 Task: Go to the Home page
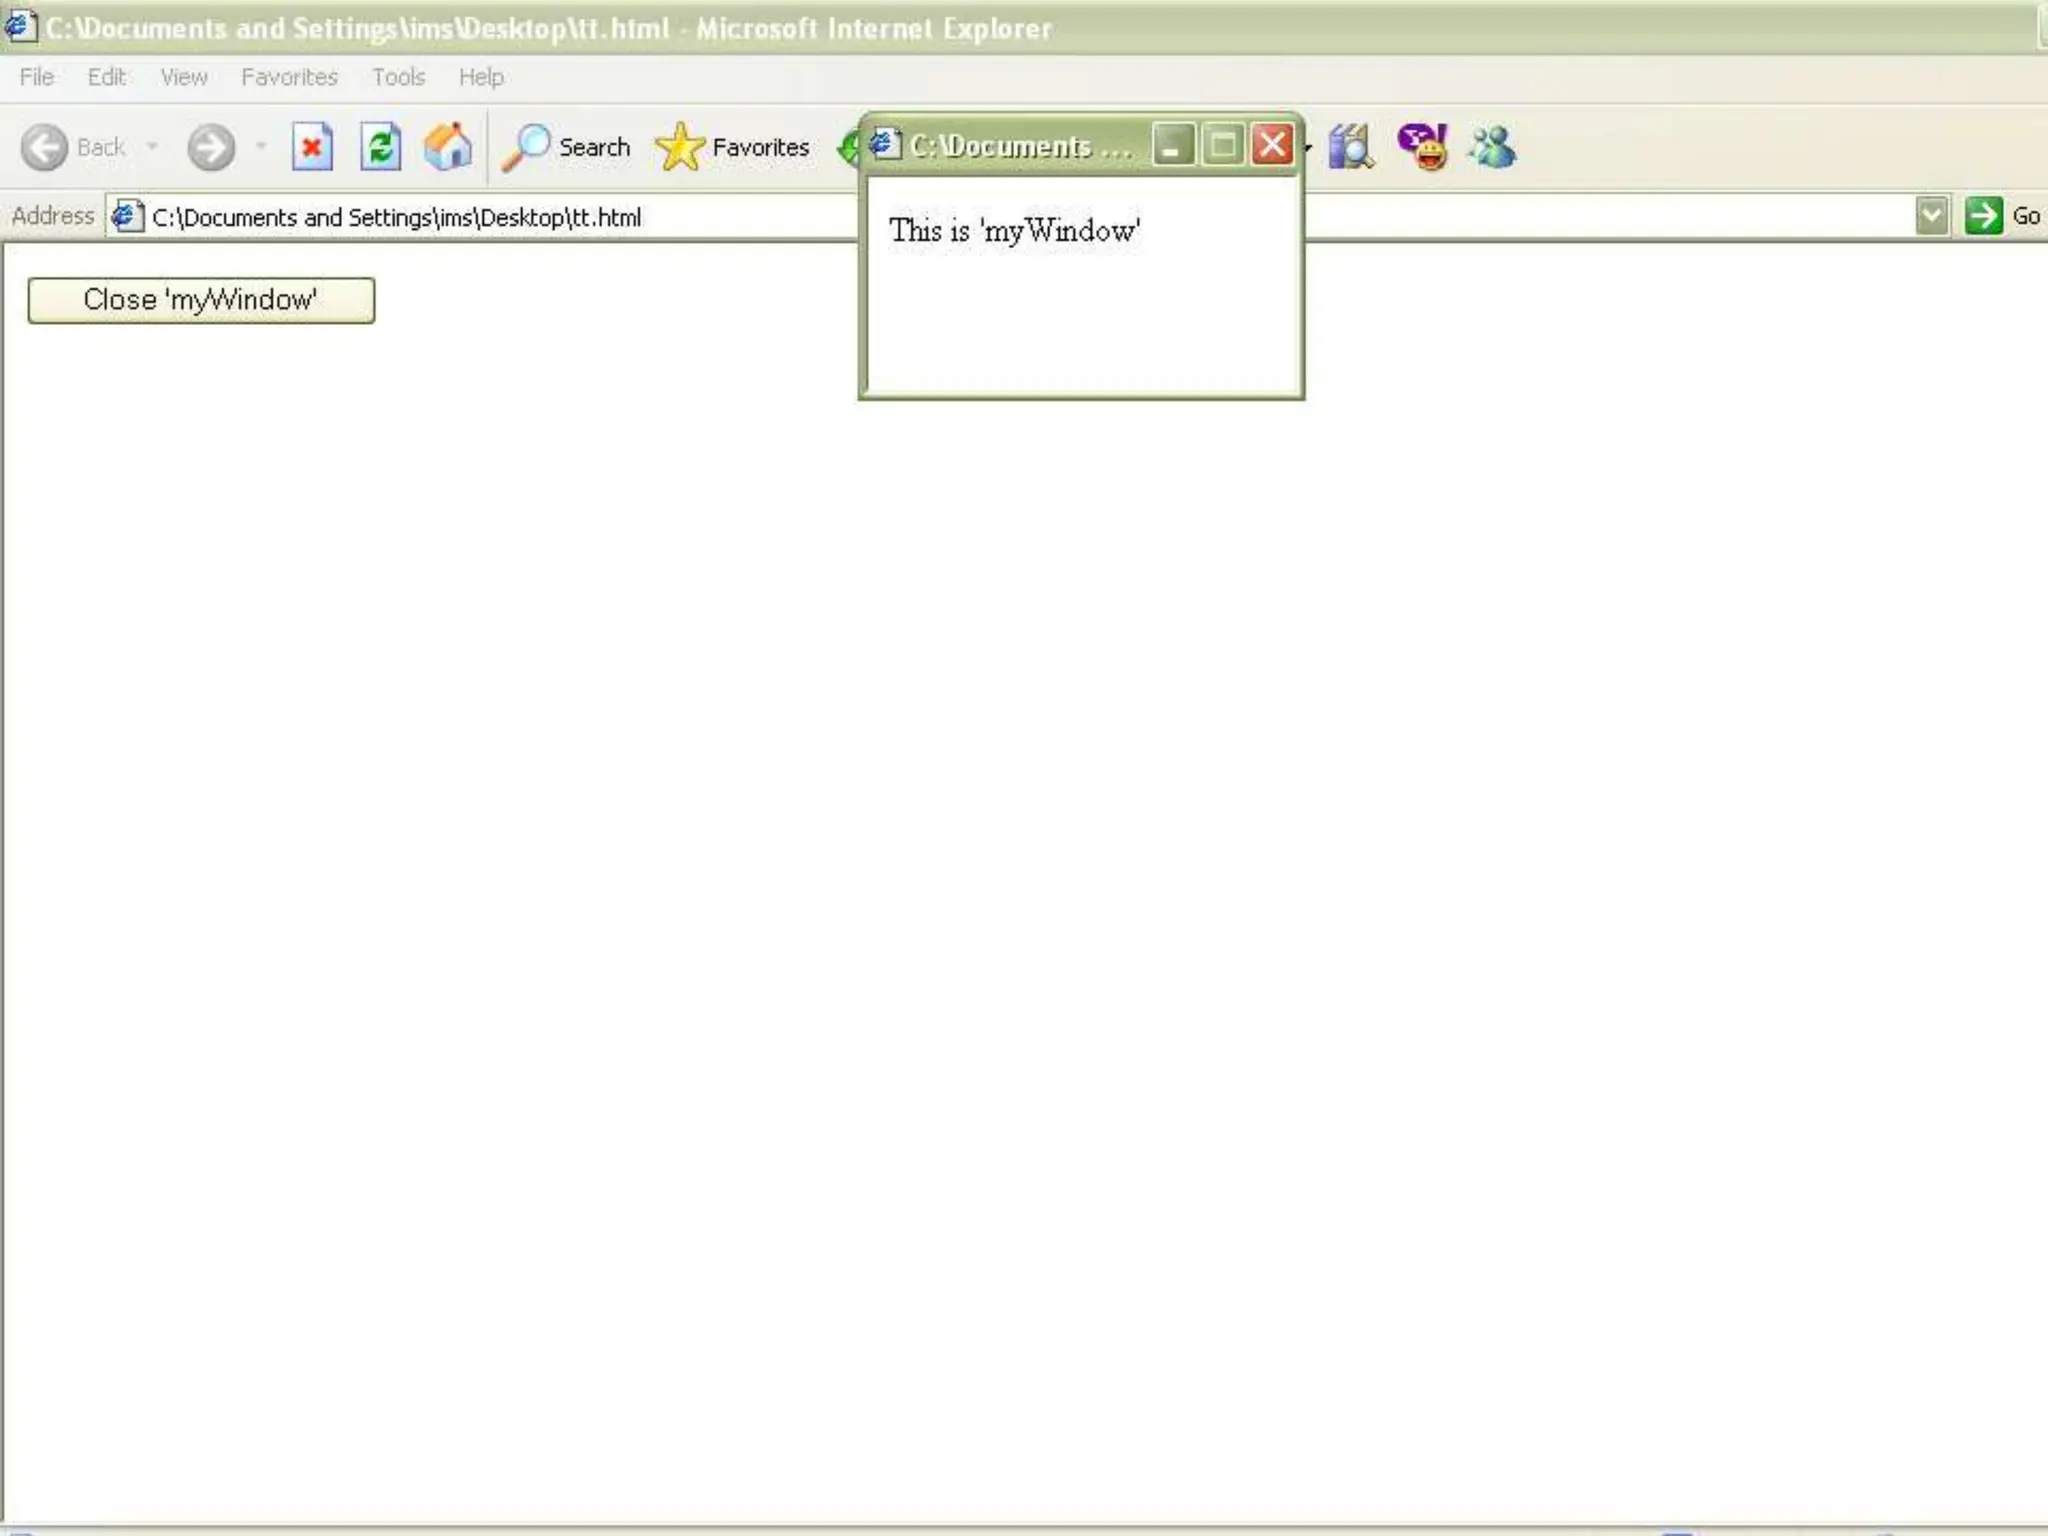pos(448,148)
